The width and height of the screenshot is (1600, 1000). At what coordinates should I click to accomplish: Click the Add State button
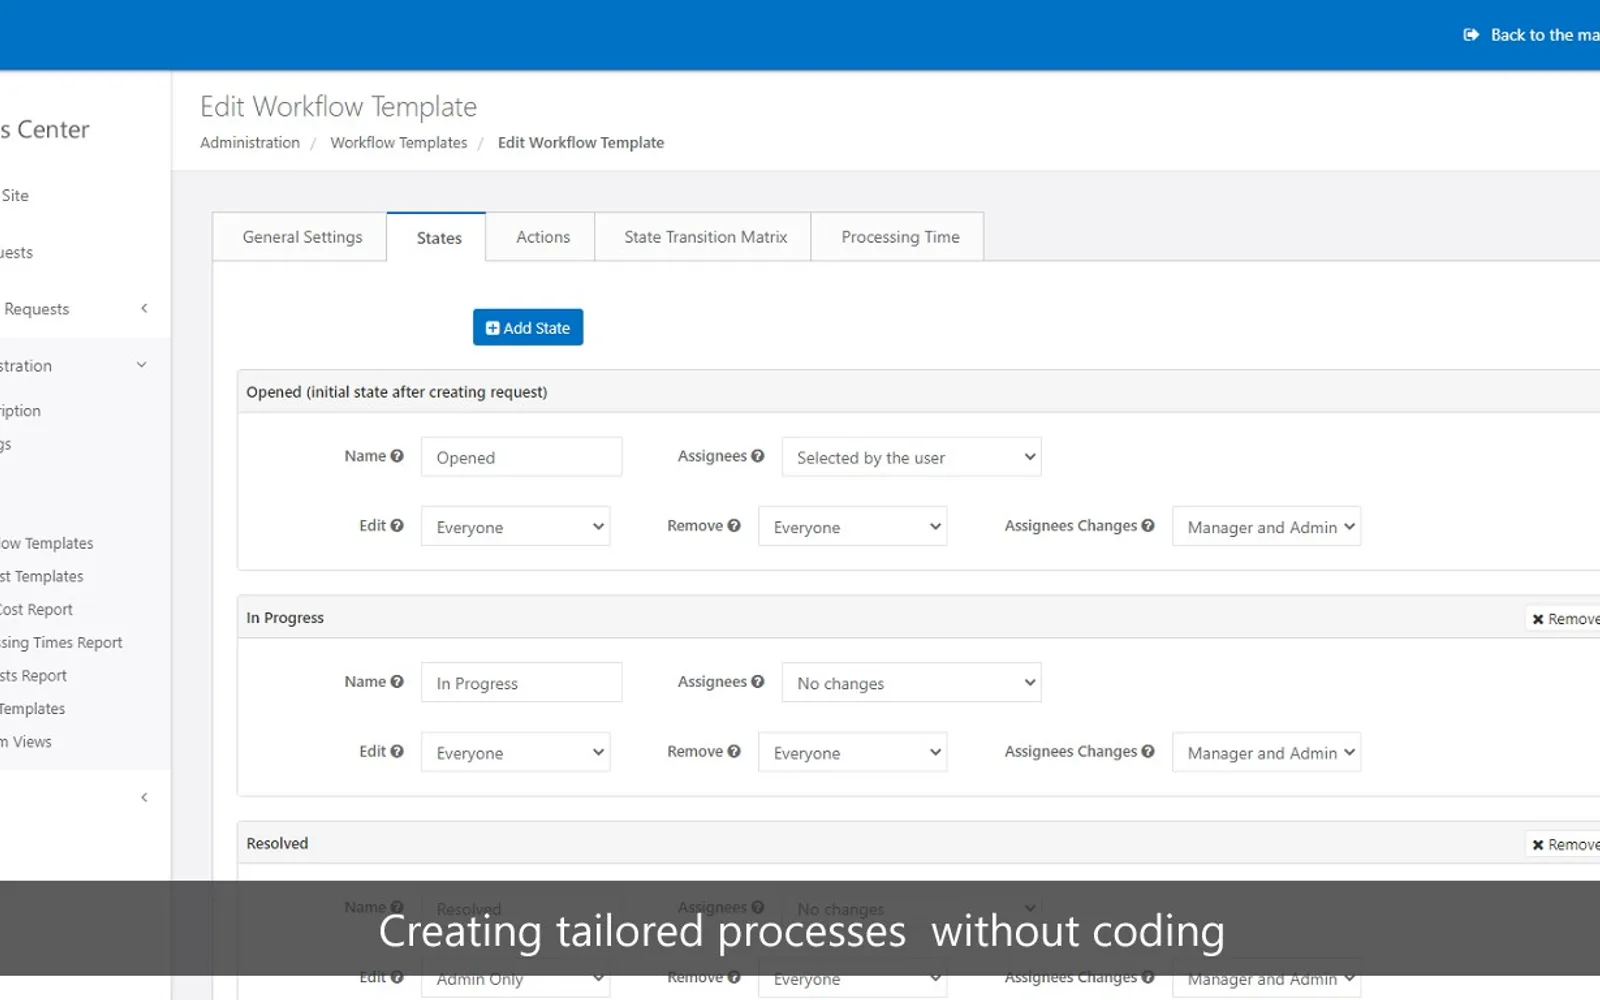point(528,327)
